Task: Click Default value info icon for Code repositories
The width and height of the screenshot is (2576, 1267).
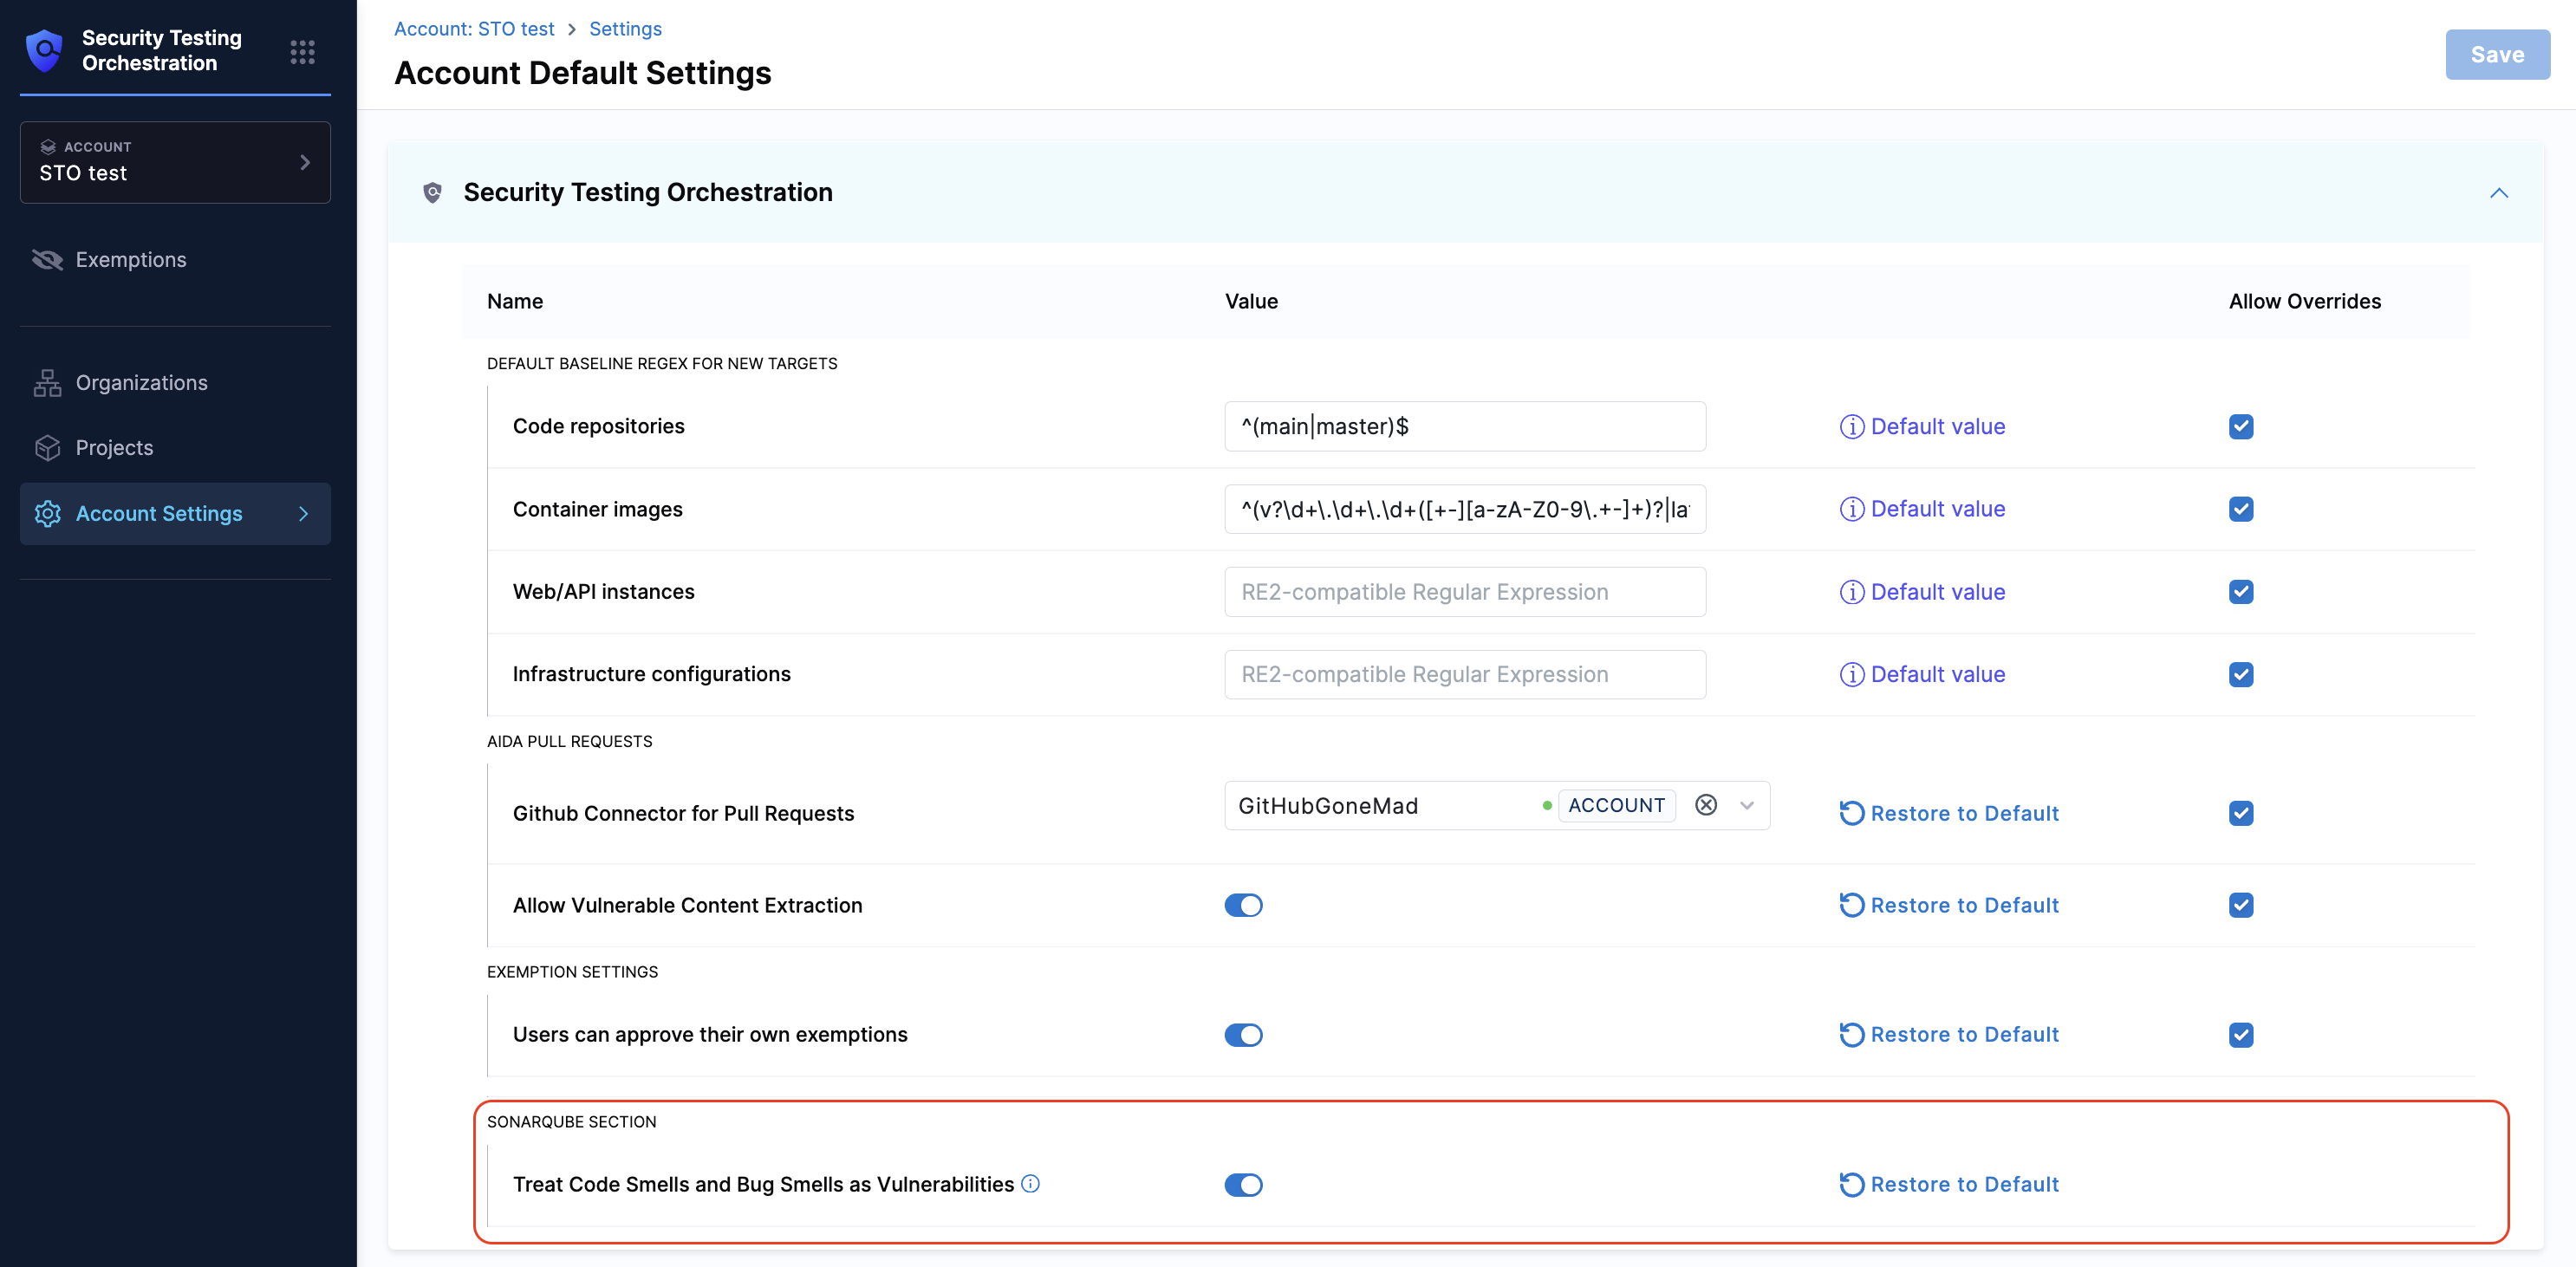Action: (x=1851, y=427)
